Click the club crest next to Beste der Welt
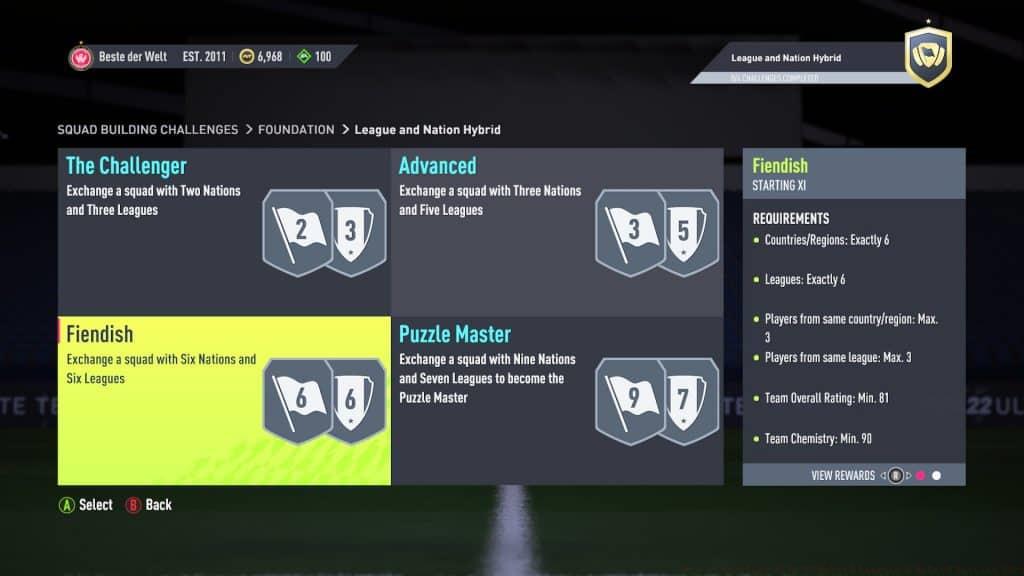The height and width of the screenshot is (576, 1024). click(x=81, y=57)
